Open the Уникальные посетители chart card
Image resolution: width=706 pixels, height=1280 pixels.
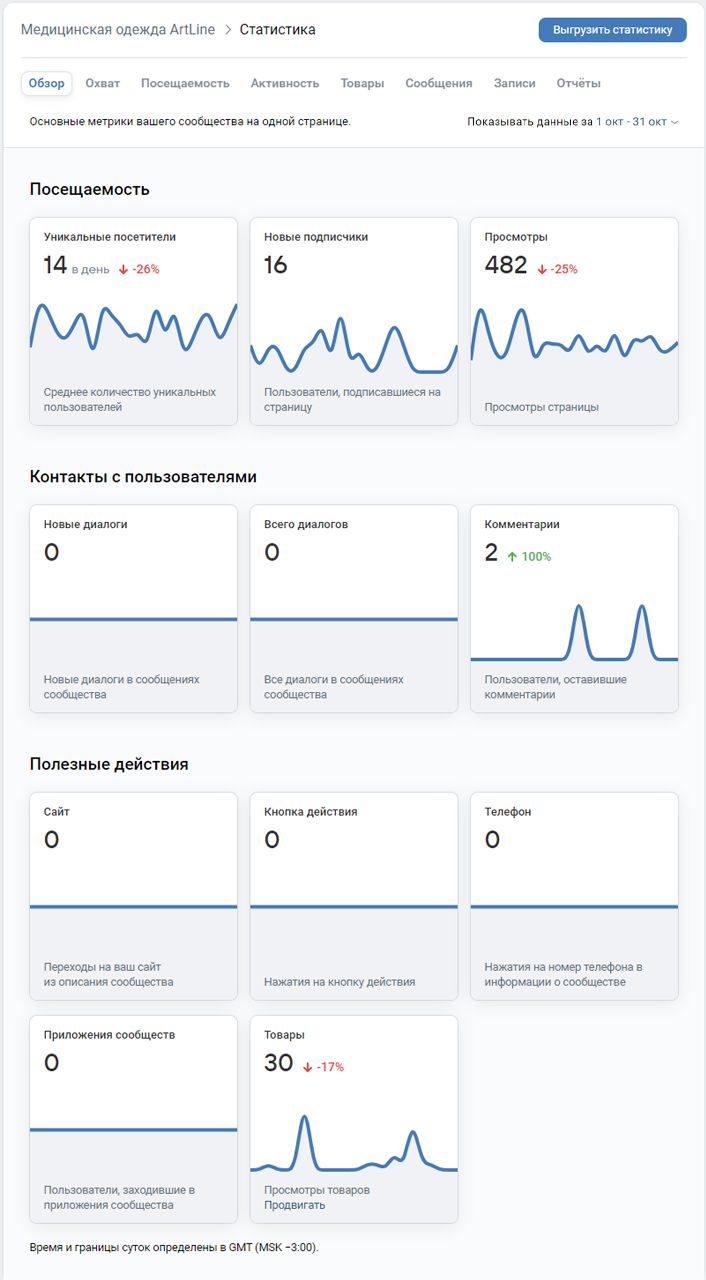tap(134, 321)
